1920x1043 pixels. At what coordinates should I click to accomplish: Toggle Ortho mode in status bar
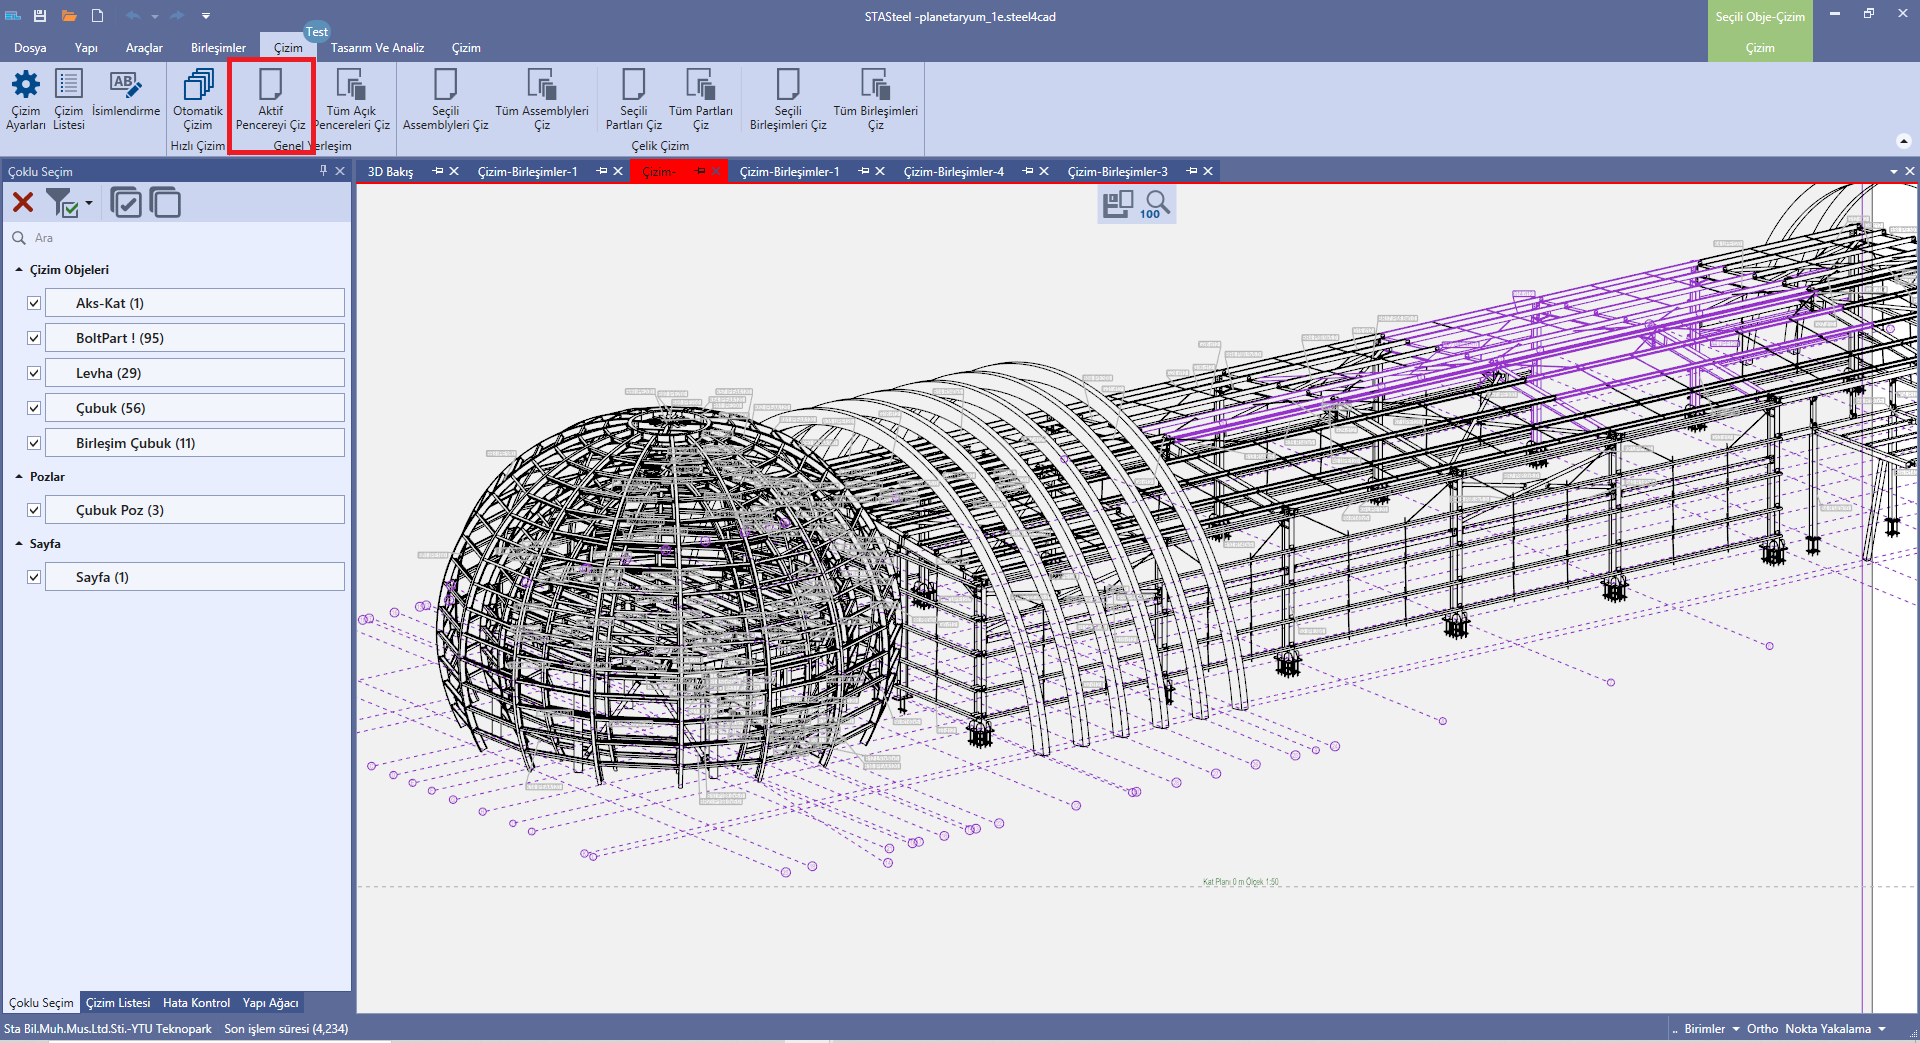(1762, 1029)
